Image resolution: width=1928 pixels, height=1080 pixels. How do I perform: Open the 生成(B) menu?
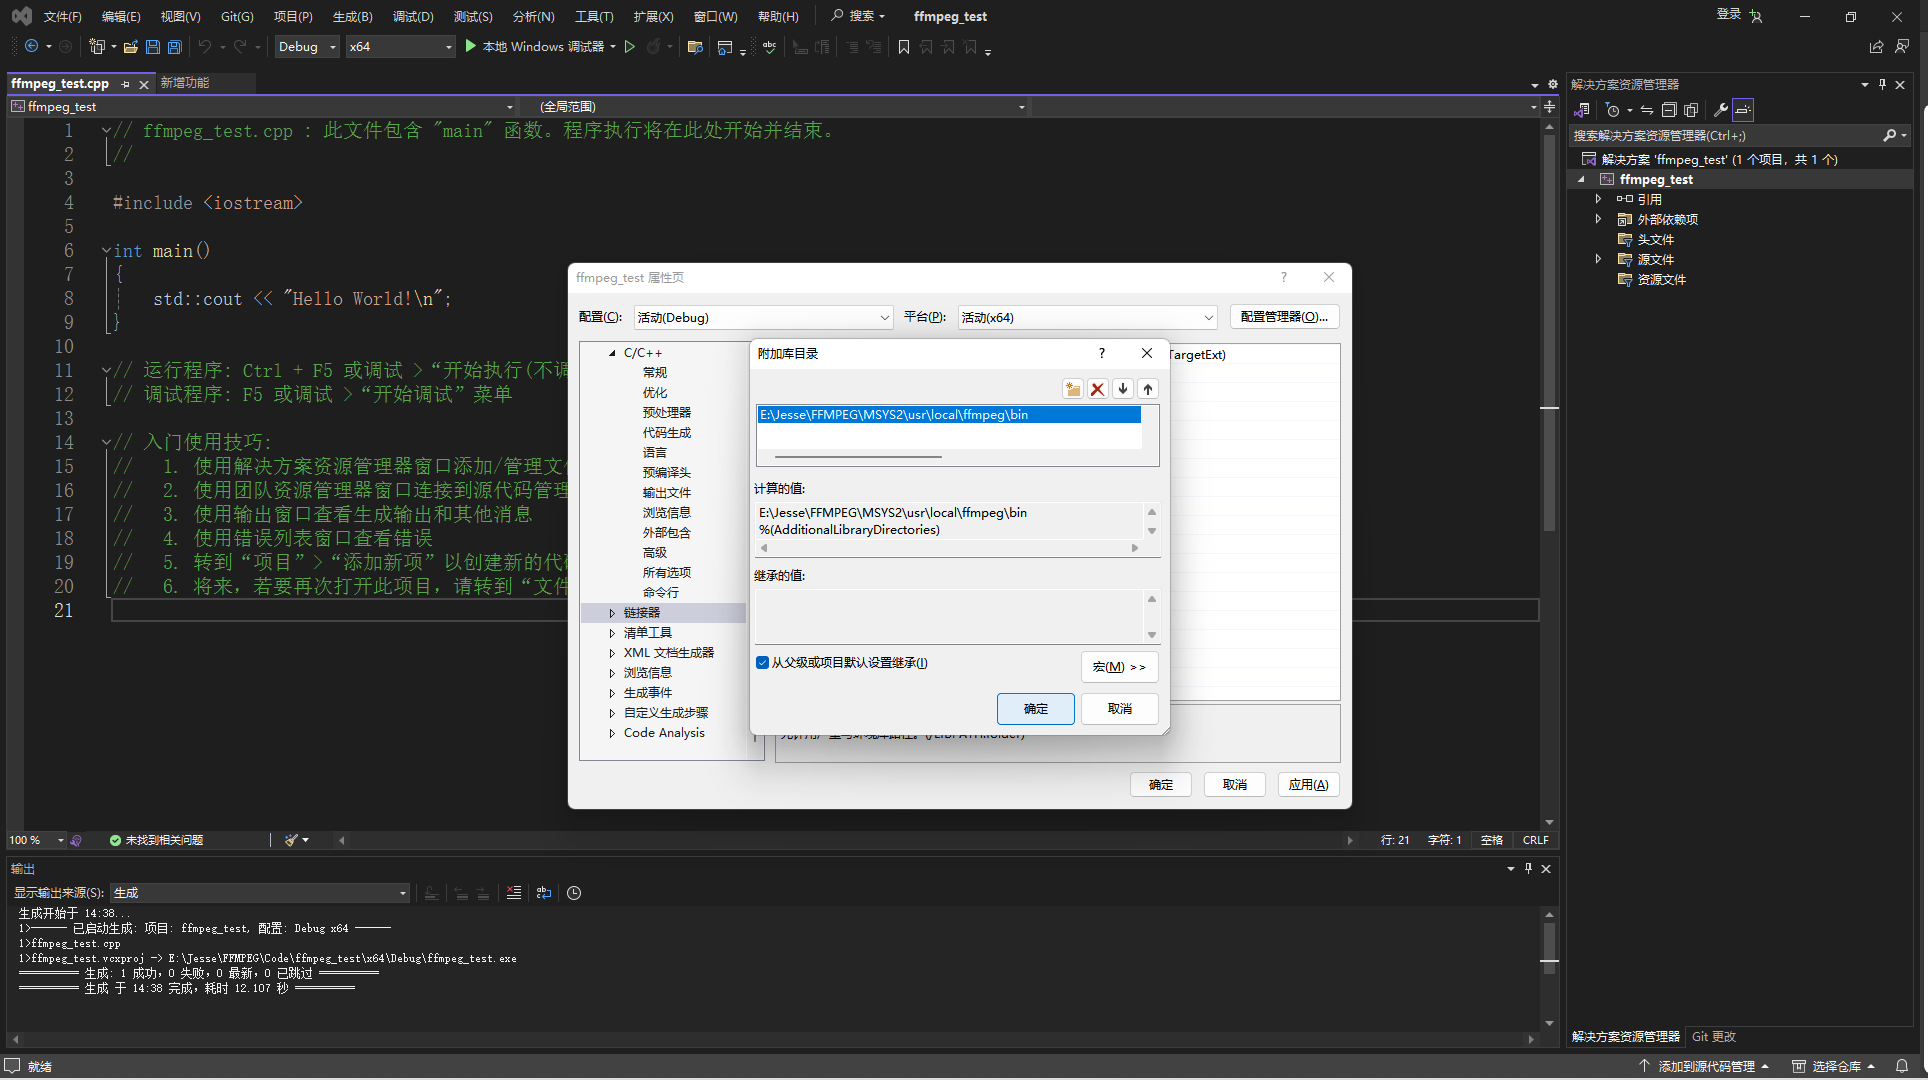click(x=352, y=17)
